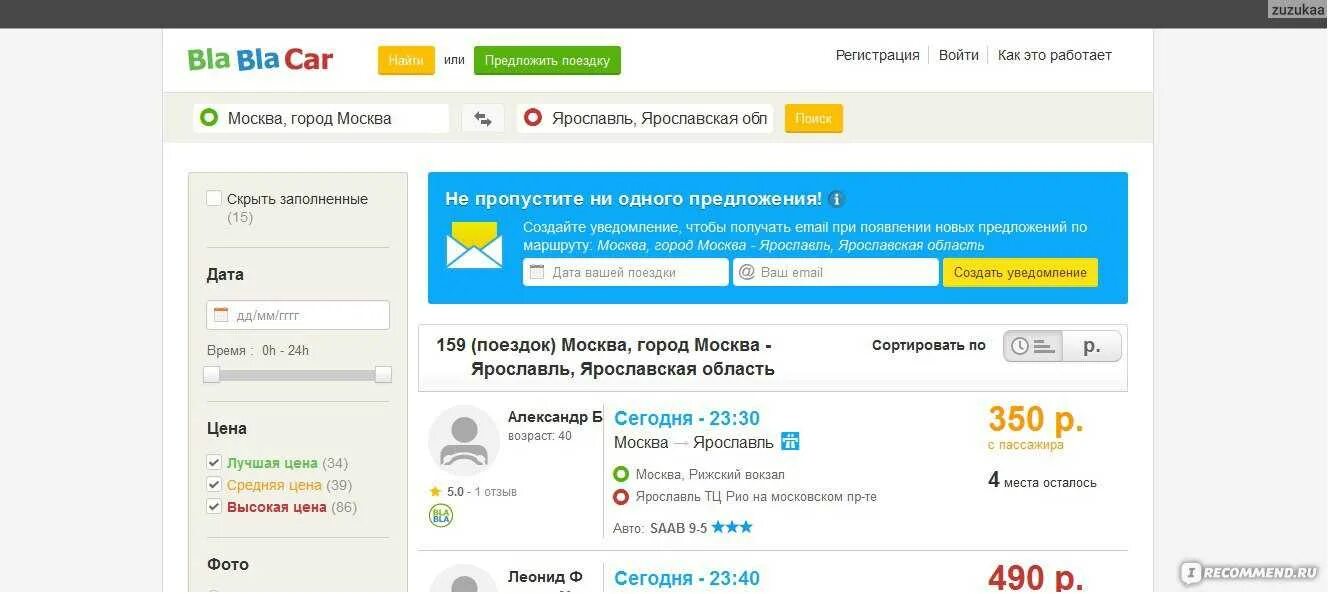
Task: Click the Дата вашей поездки field
Action: pyautogui.click(x=626, y=272)
